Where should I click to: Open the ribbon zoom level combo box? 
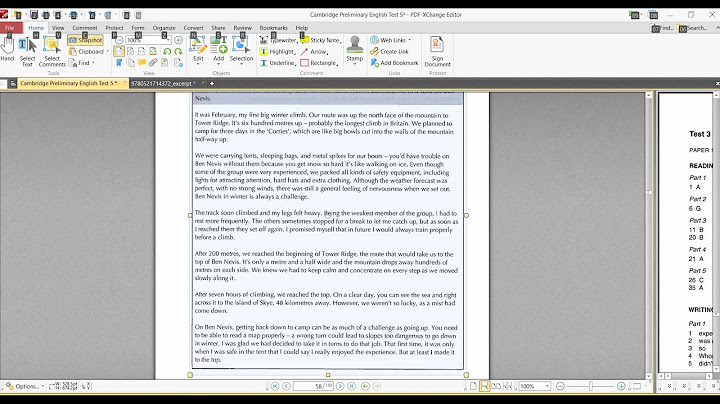click(x=148, y=40)
